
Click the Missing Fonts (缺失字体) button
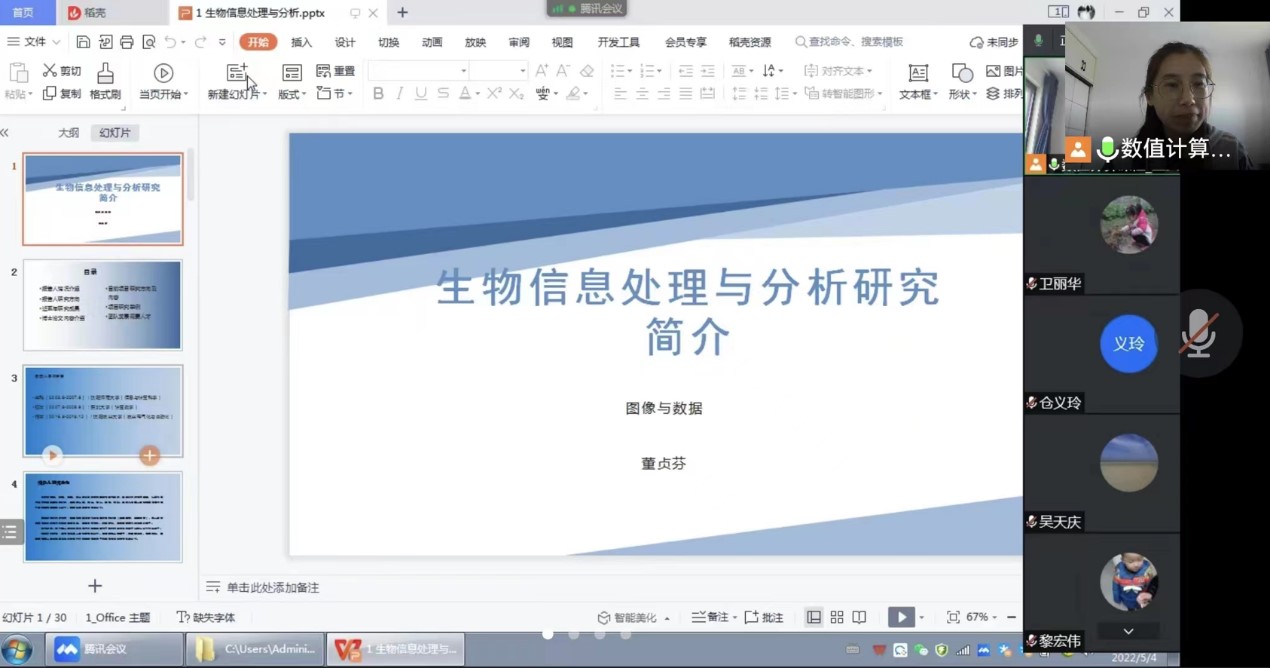(206, 617)
